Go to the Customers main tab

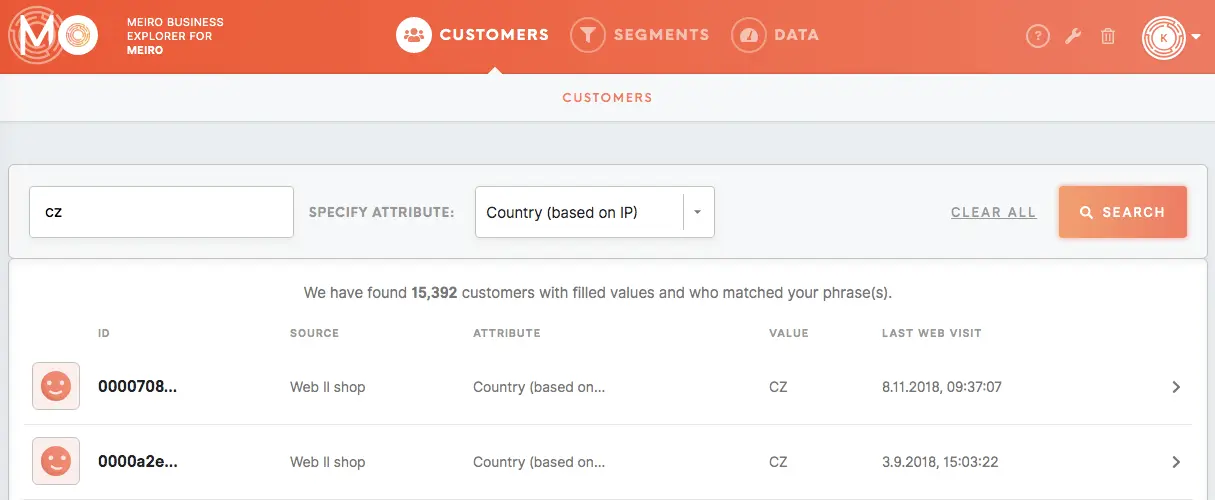[x=472, y=35]
